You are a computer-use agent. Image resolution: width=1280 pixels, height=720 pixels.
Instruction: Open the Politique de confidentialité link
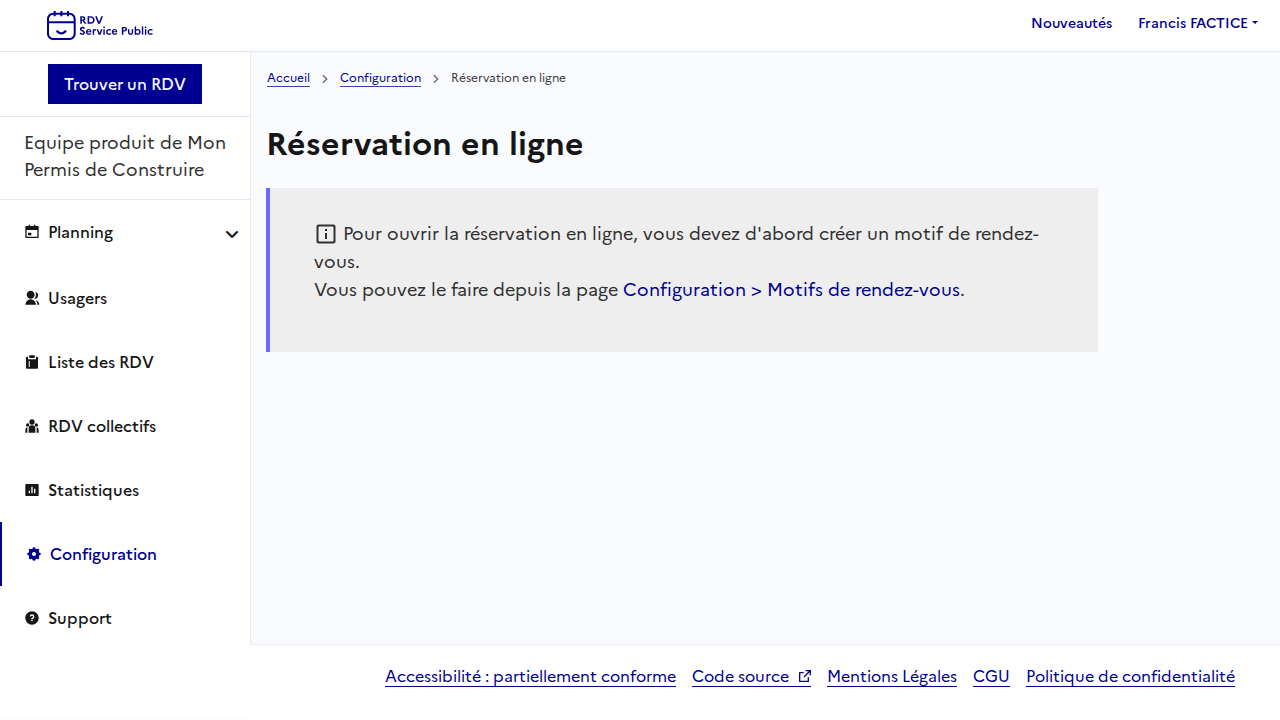tap(1130, 676)
